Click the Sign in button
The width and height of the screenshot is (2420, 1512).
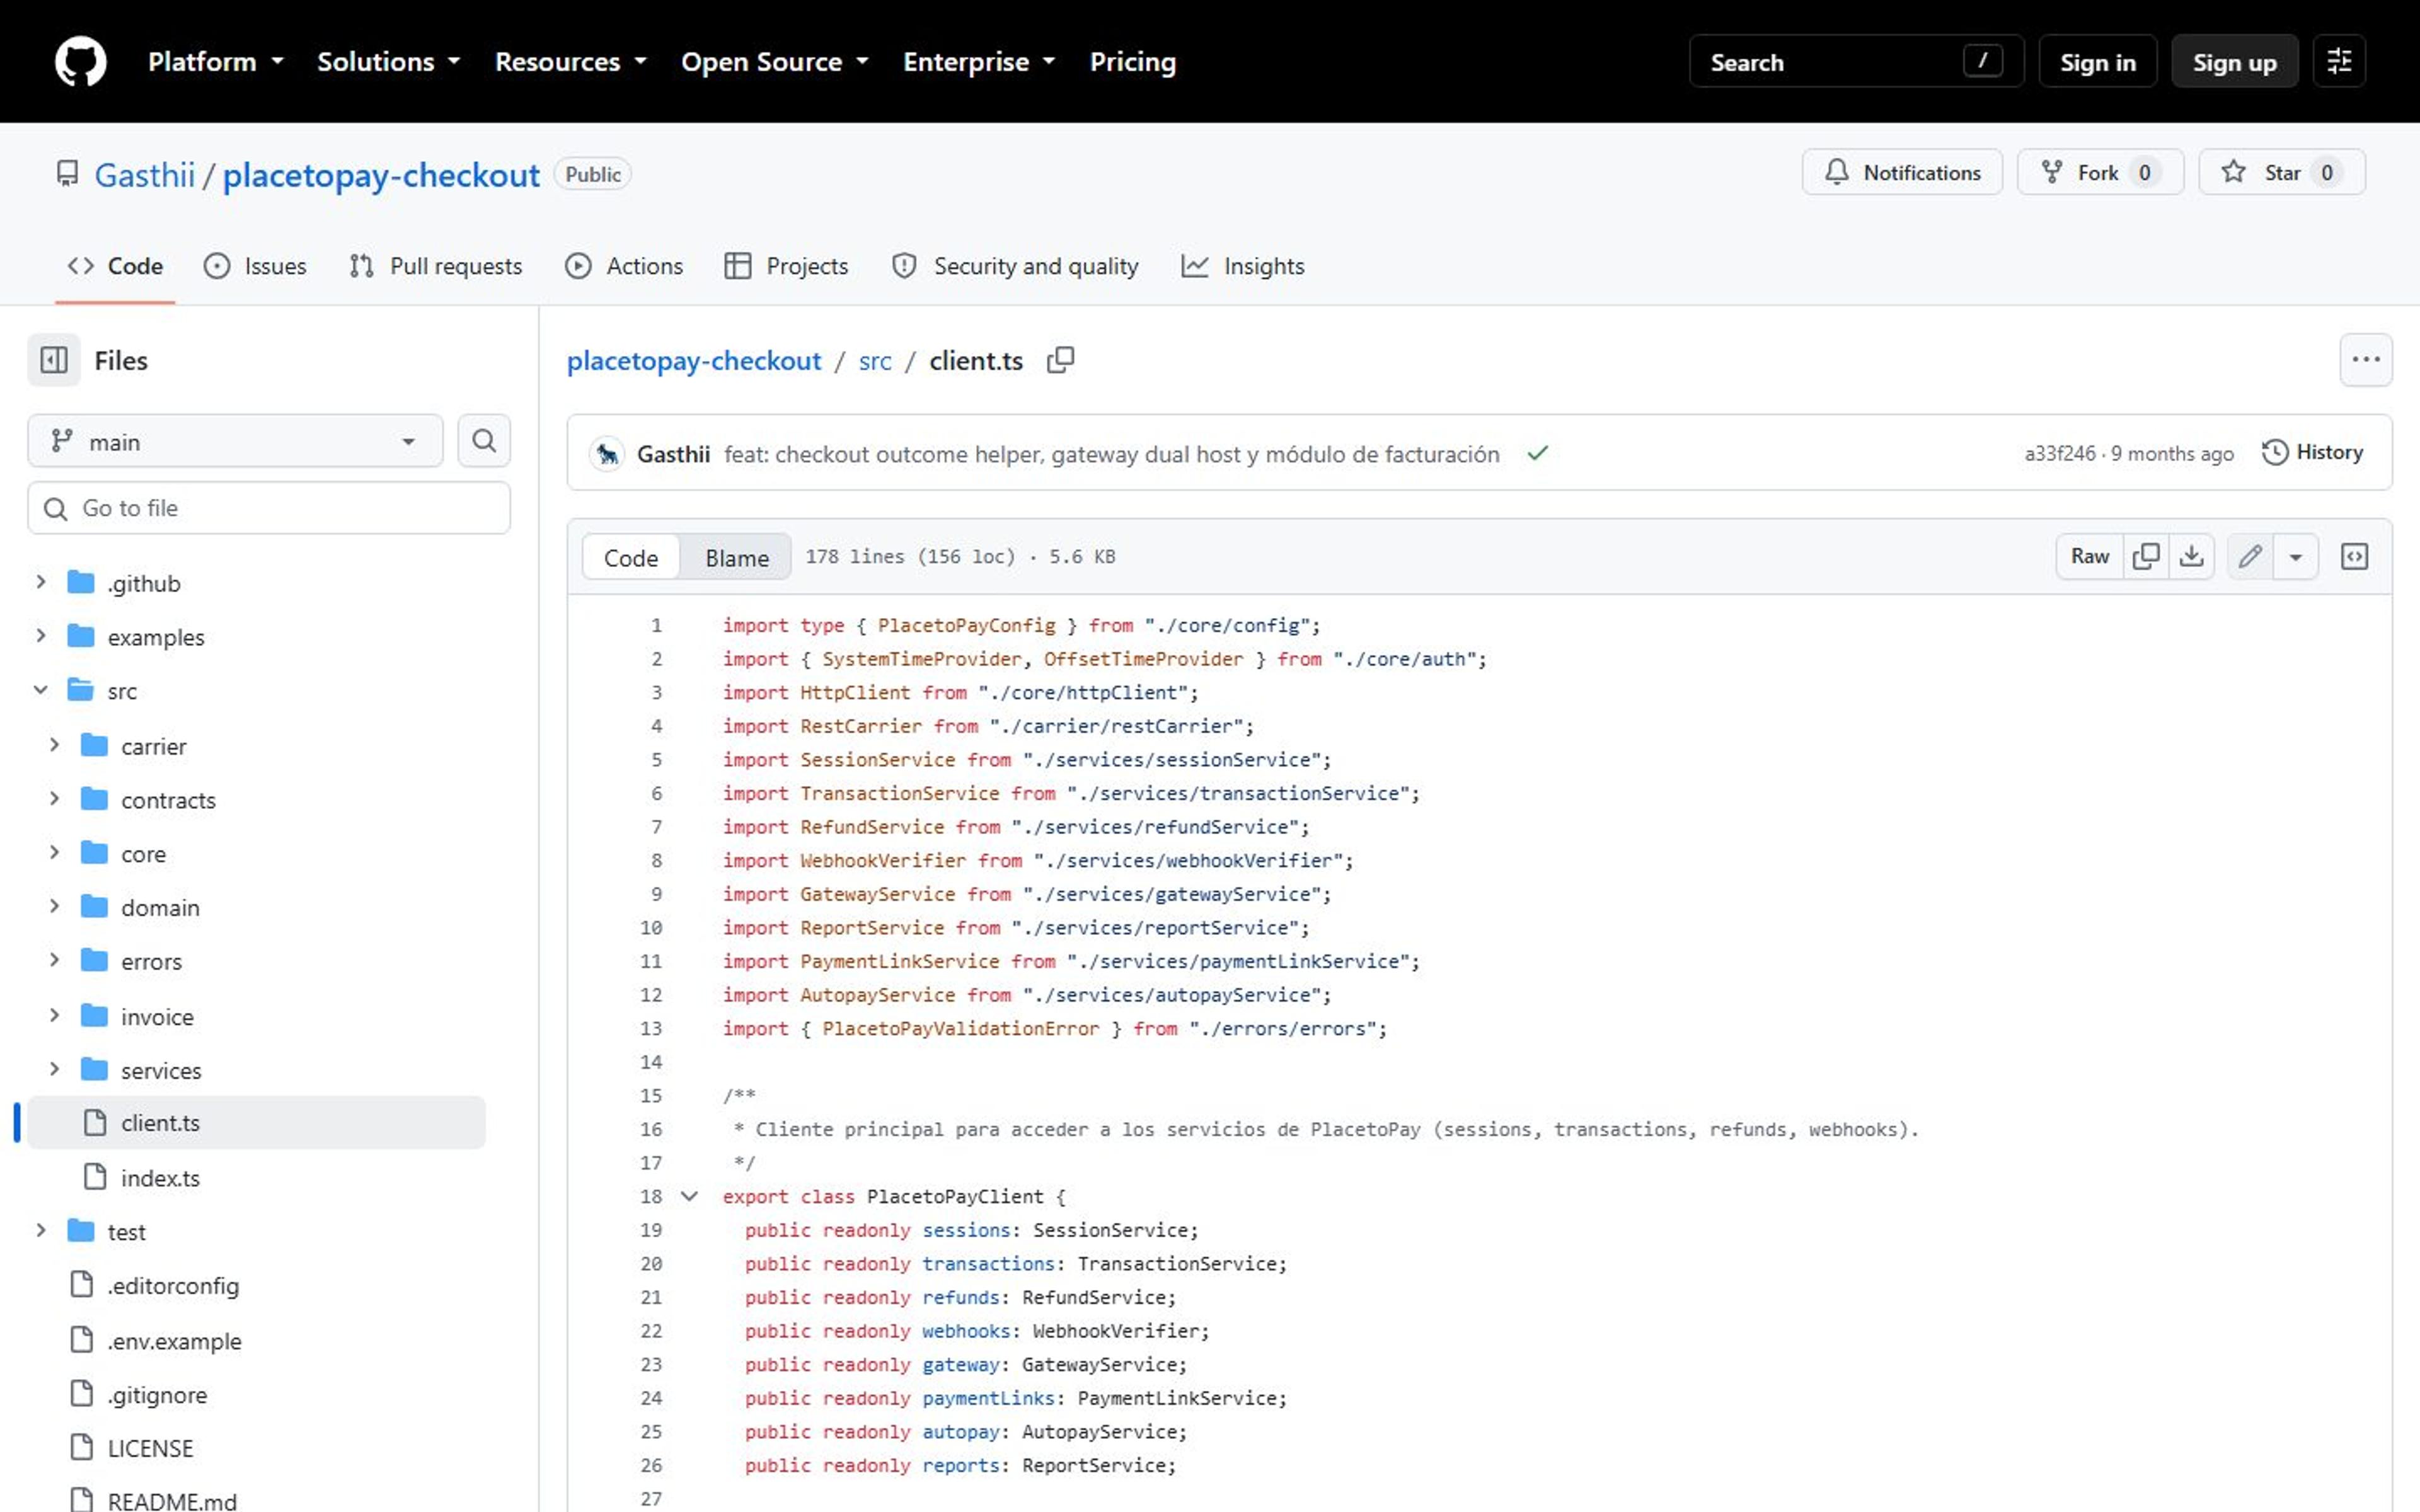tap(2097, 62)
